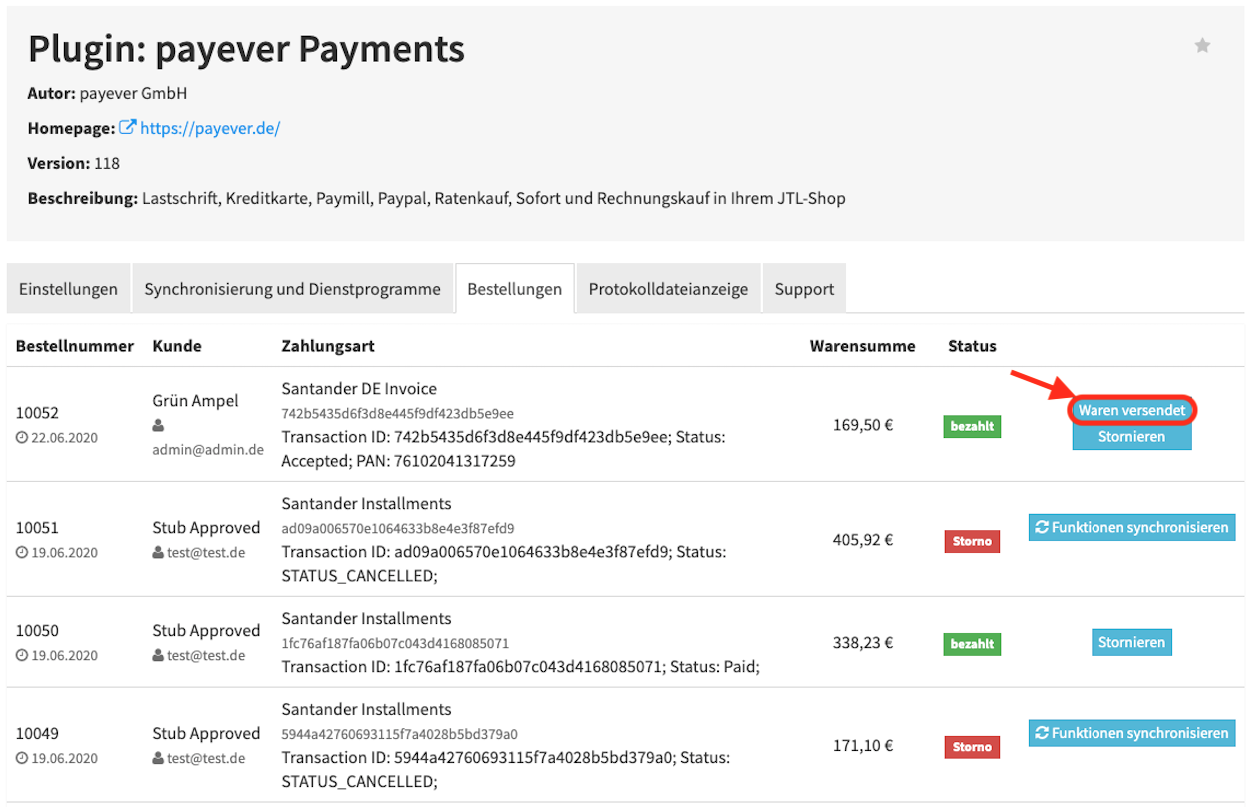Click clock icon next to 22.06.2020
The image size is (1253, 807).
[x=22, y=438]
